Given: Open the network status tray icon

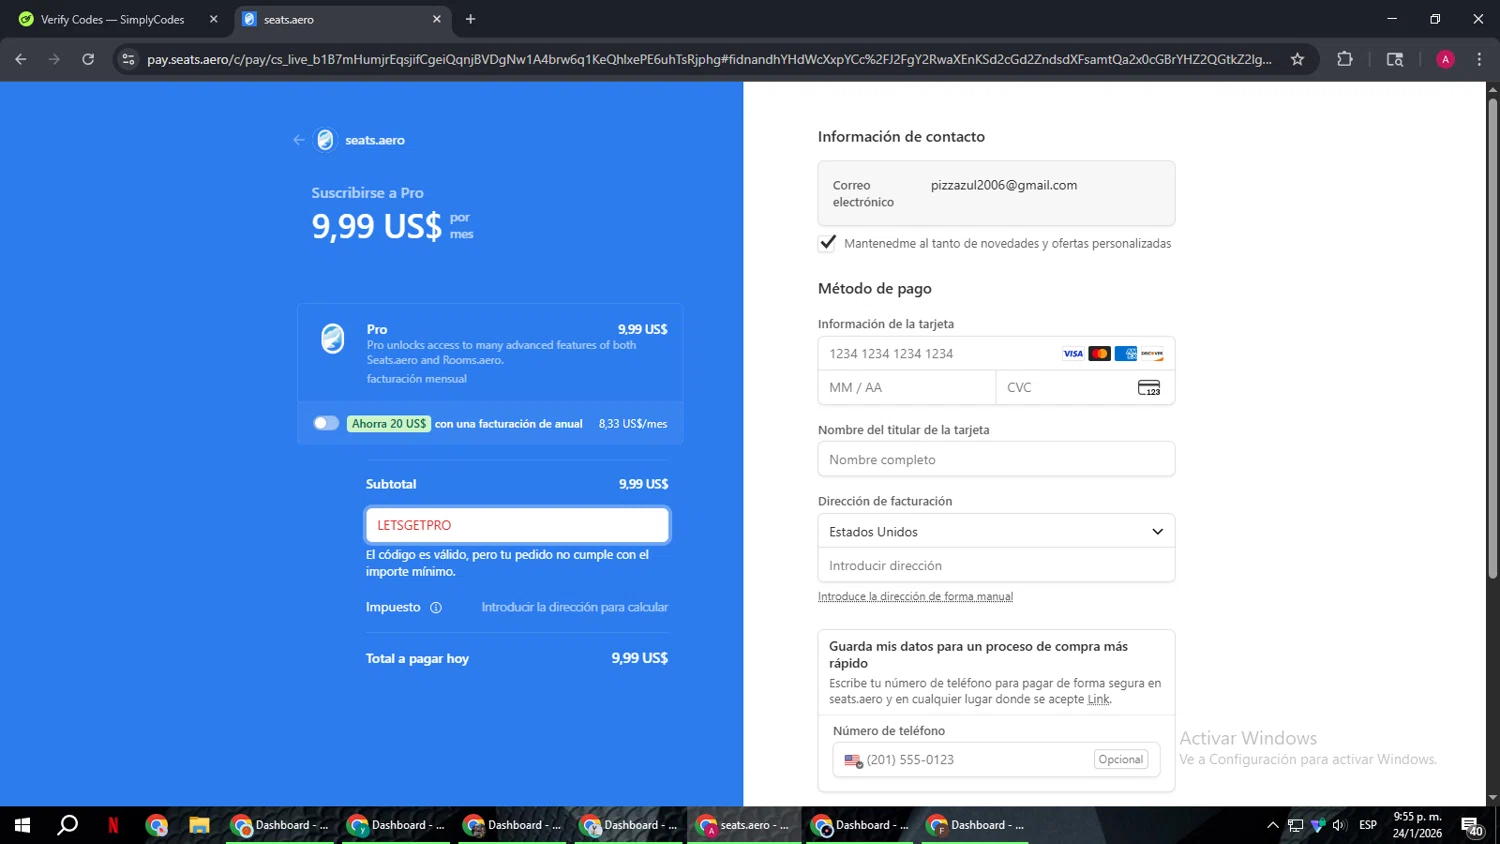Looking at the screenshot, I should 1295,825.
